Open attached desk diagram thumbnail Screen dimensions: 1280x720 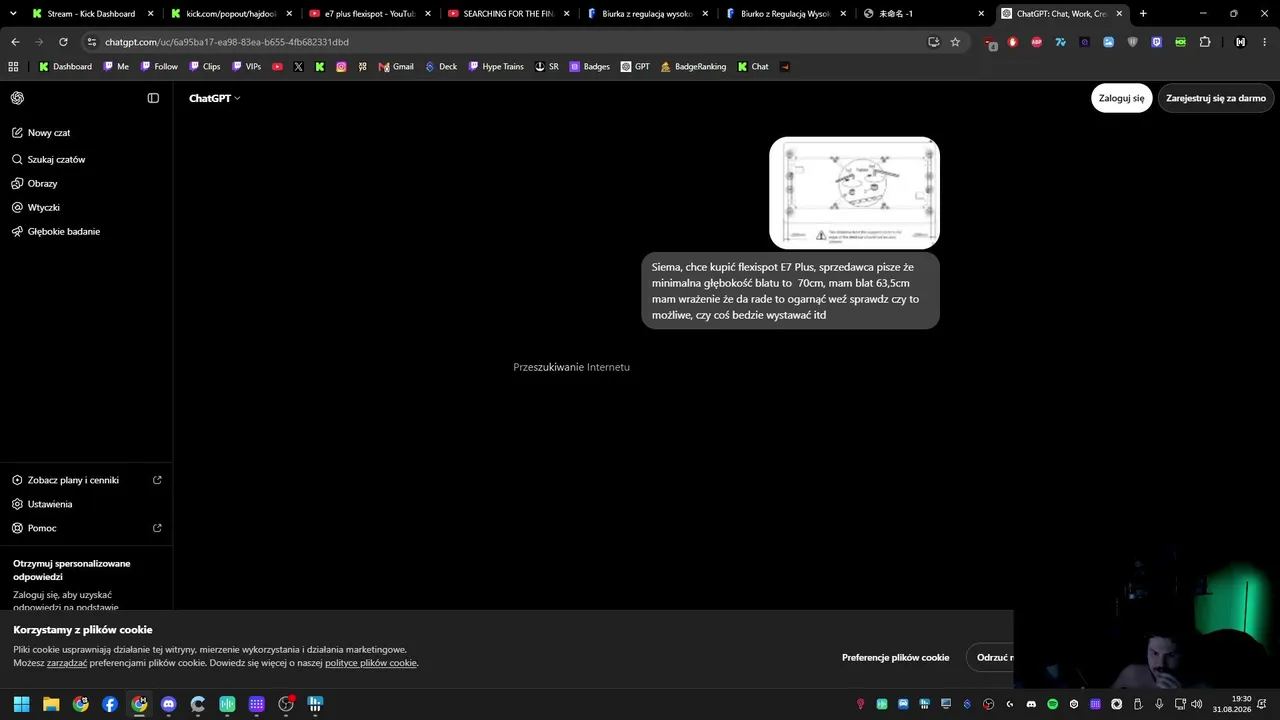[x=854, y=193]
